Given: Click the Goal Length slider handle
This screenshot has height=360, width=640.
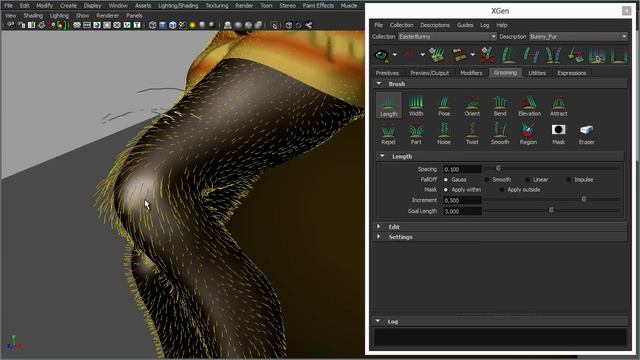Looking at the screenshot, I should 551,210.
